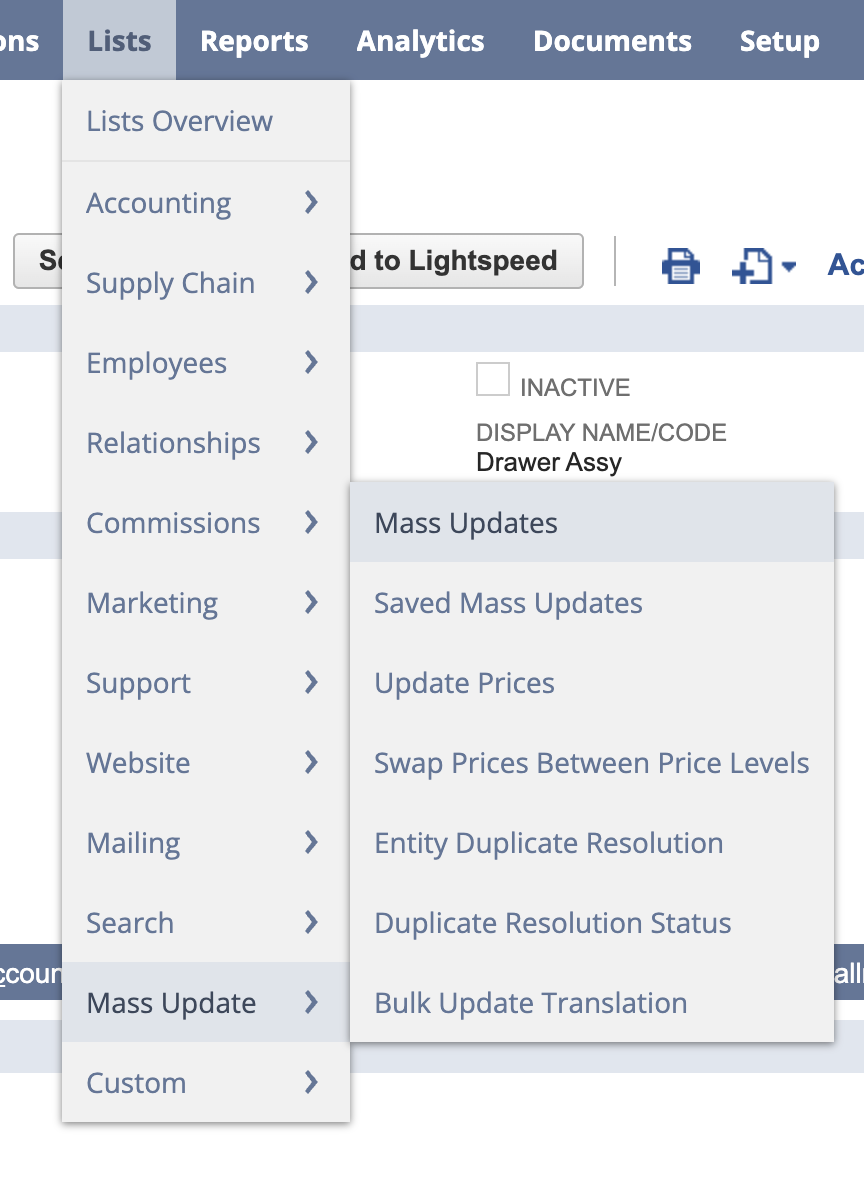Open the Documents menu
This screenshot has width=864, height=1198.
pos(611,40)
